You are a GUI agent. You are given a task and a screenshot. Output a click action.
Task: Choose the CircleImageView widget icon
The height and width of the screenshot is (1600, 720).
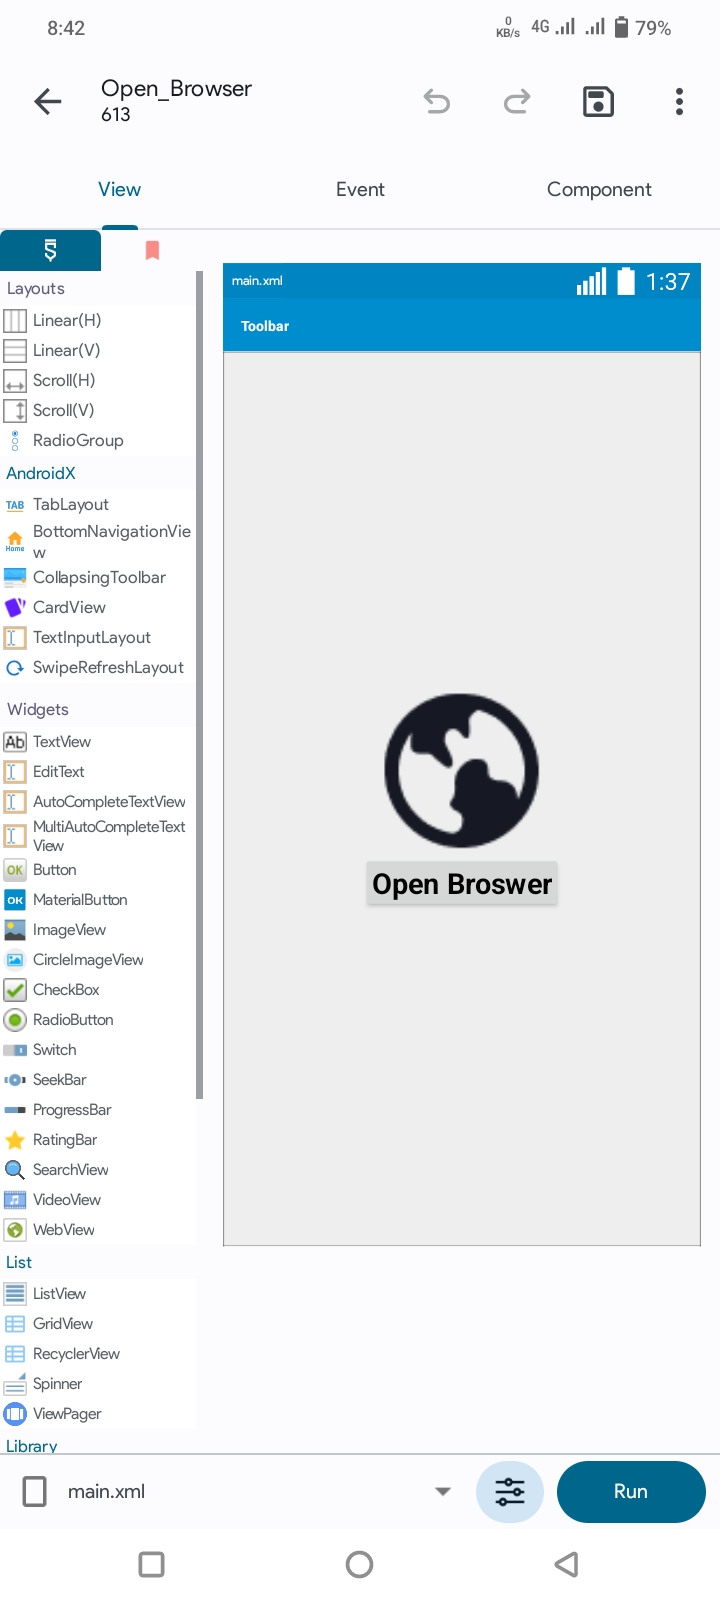(15, 960)
